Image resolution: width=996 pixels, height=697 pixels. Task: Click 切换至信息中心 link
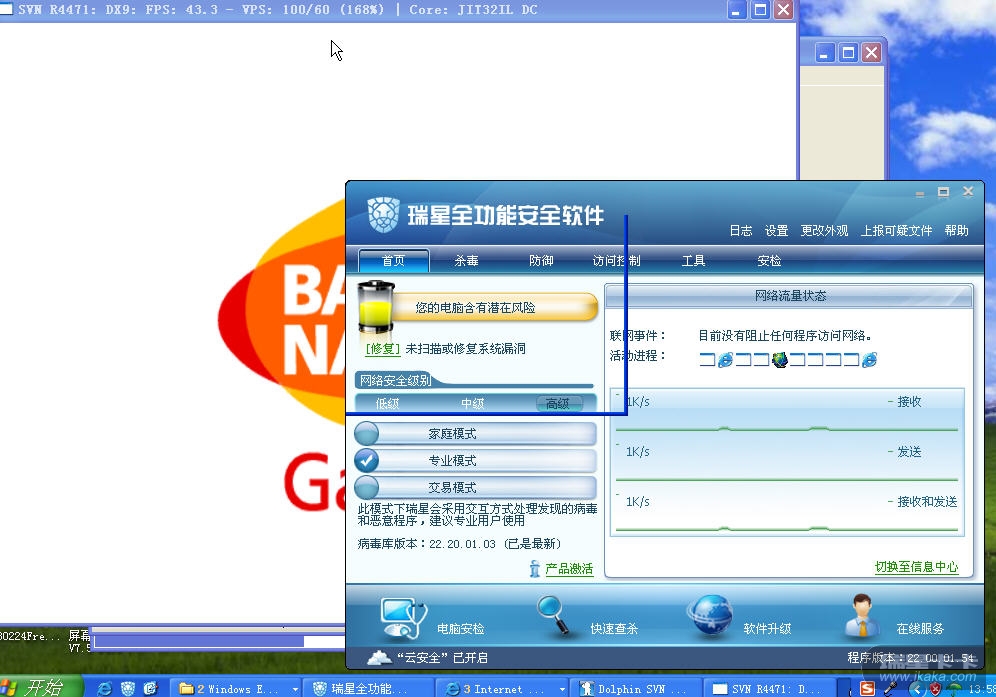click(917, 567)
